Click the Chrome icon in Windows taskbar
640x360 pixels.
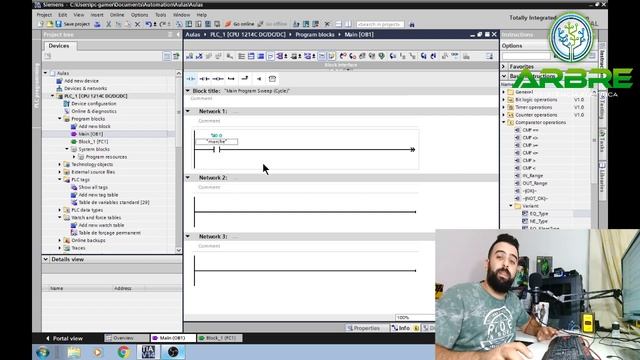tap(124, 351)
